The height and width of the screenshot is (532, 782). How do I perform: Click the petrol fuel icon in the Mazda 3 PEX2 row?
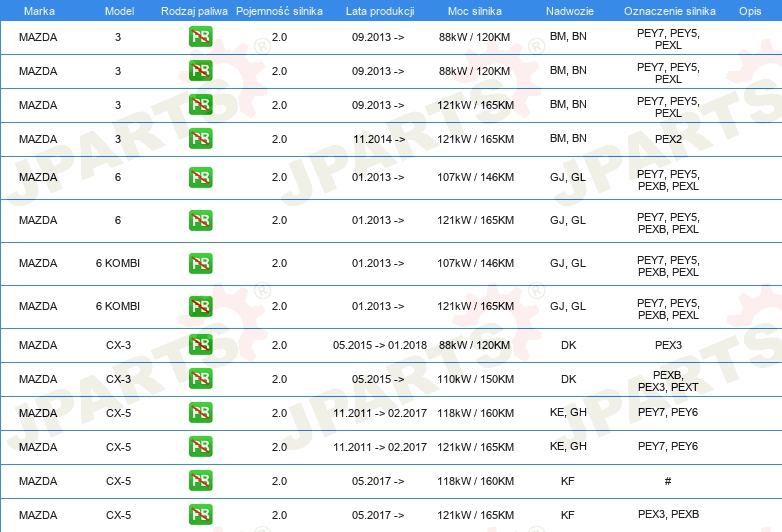pos(200,139)
